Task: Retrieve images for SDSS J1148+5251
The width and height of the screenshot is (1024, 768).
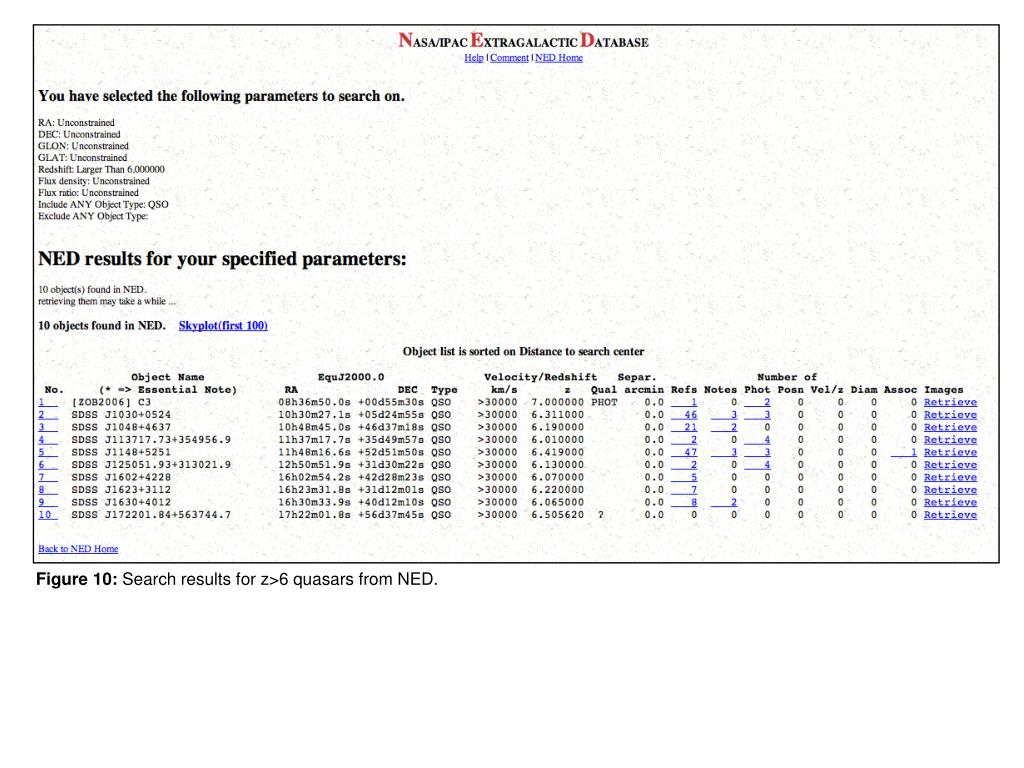Action: (x=950, y=452)
